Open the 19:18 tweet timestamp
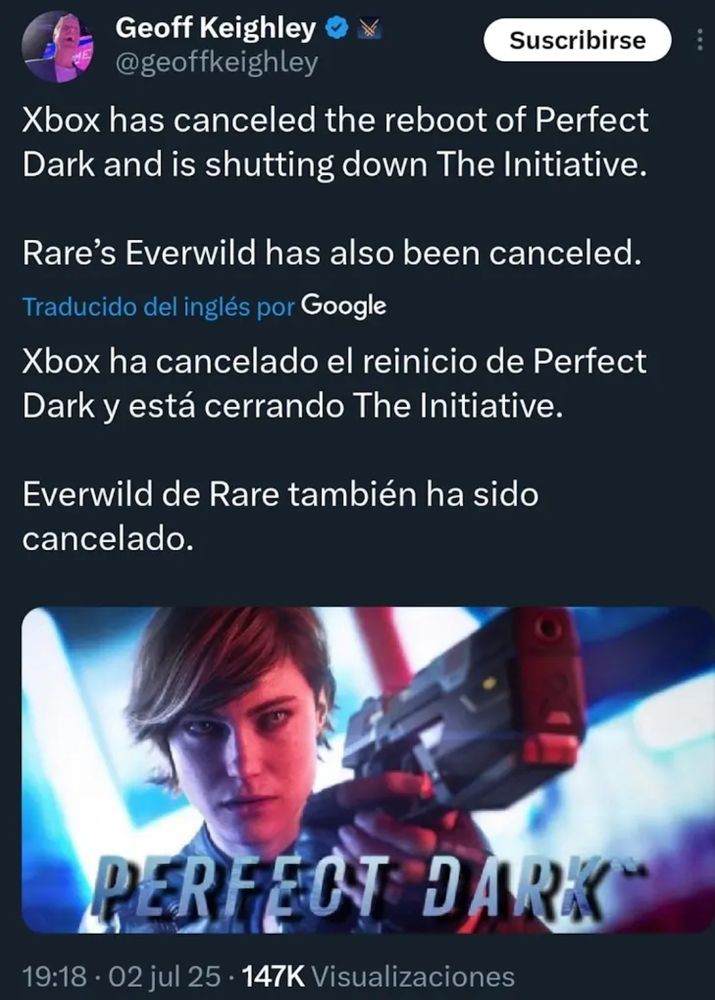Screen dimensions: 715x1000 click(54, 977)
